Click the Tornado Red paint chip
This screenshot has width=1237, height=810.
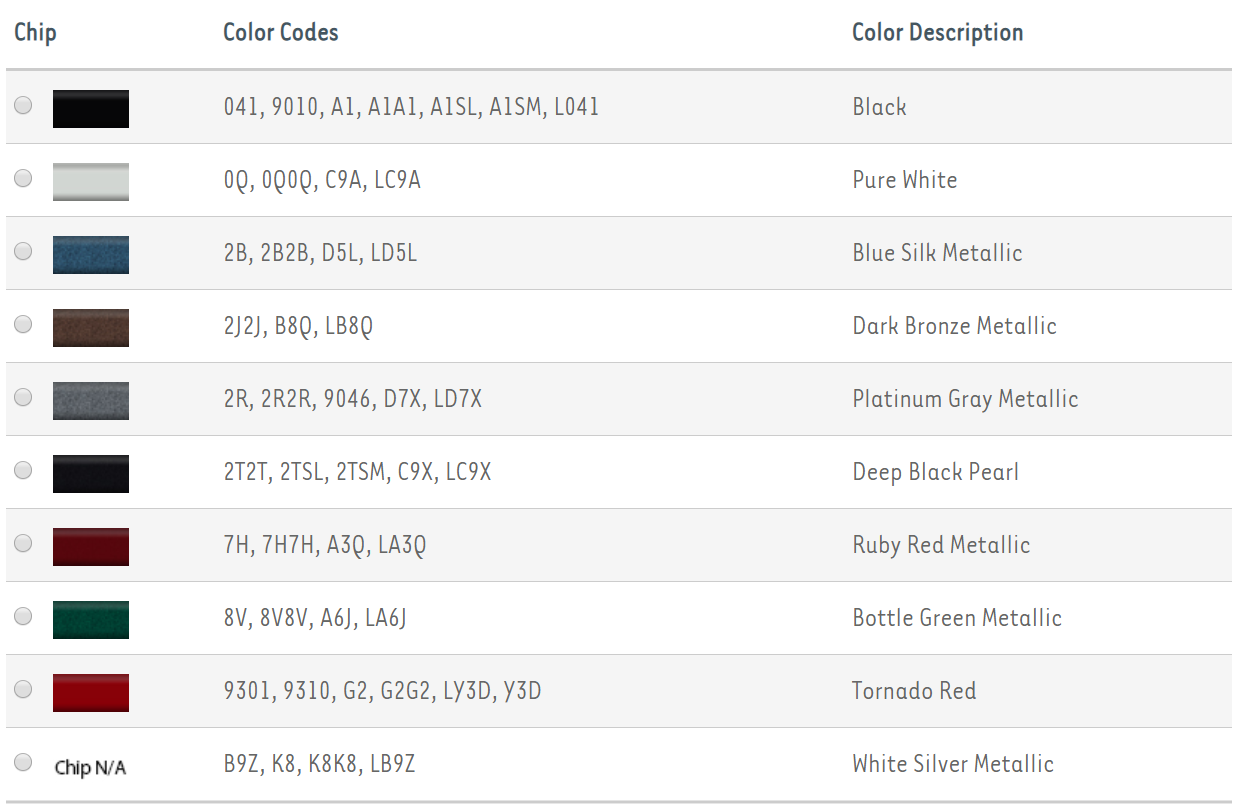click(x=91, y=692)
